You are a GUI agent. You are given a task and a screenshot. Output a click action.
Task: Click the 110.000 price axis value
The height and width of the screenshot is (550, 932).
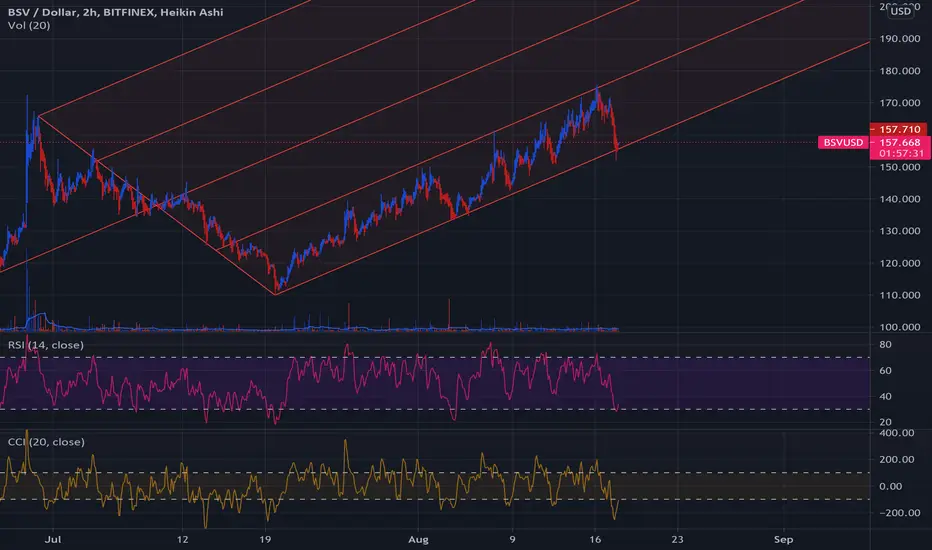pos(899,296)
